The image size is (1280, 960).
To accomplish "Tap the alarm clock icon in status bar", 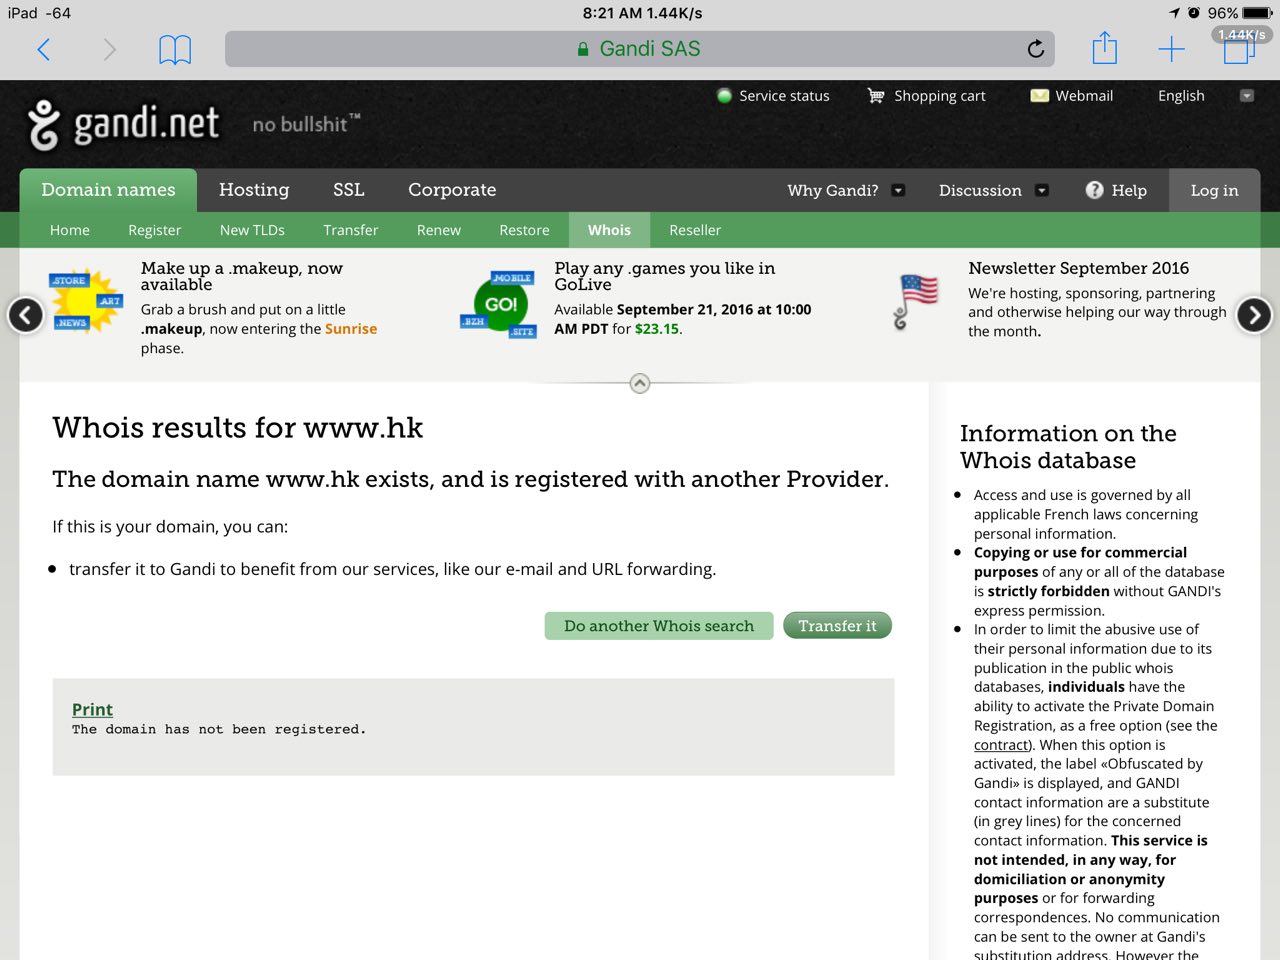I will point(1194,13).
